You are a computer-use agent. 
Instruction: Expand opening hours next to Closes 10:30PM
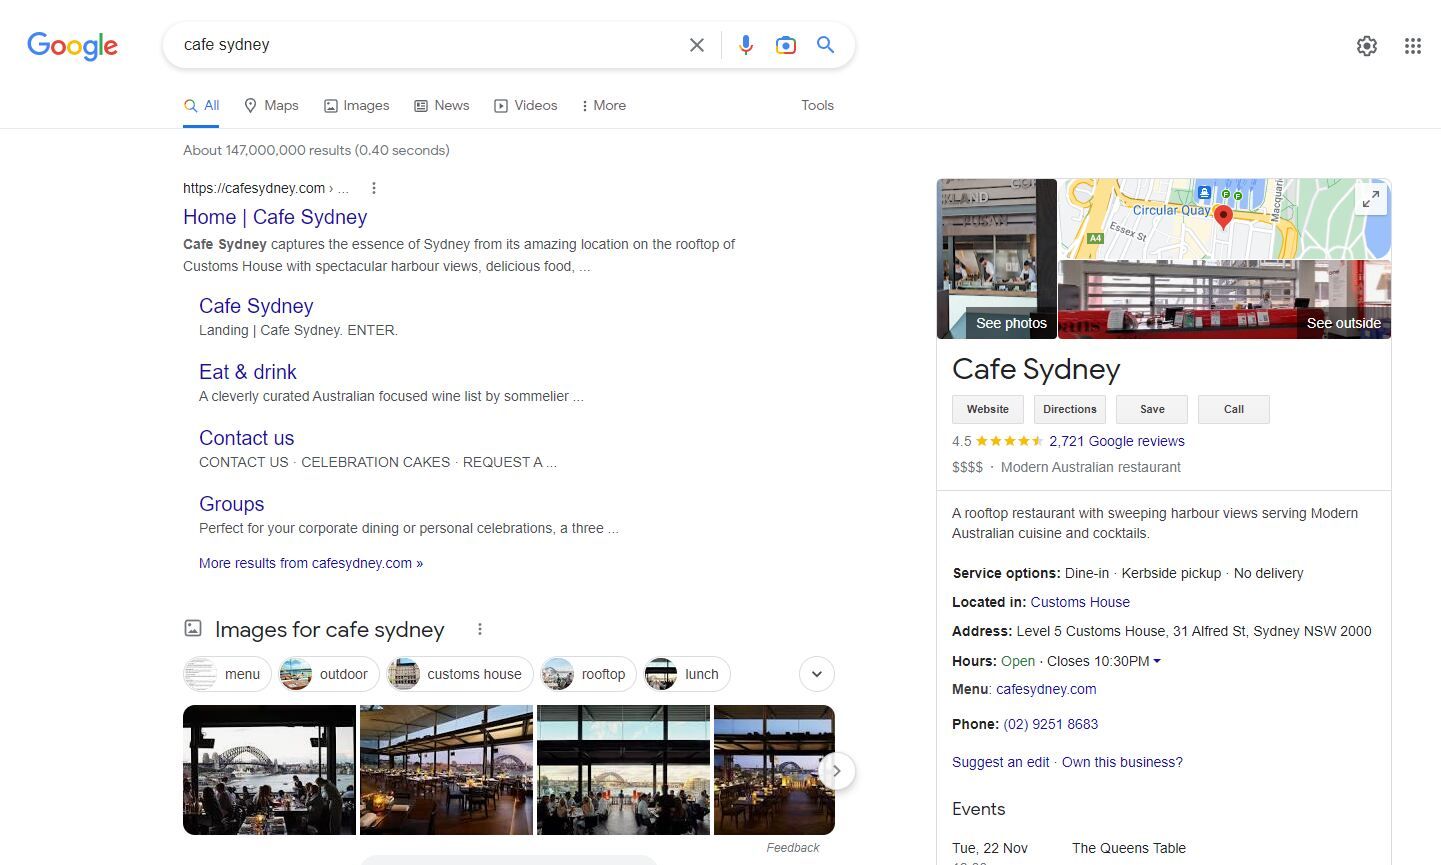coord(1157,661)
